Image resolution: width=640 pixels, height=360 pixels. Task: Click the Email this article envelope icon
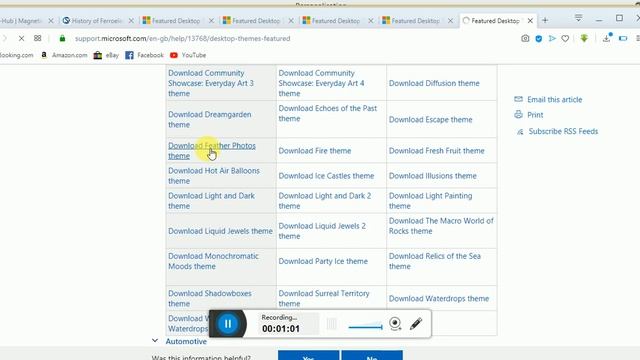pos(518,99)
